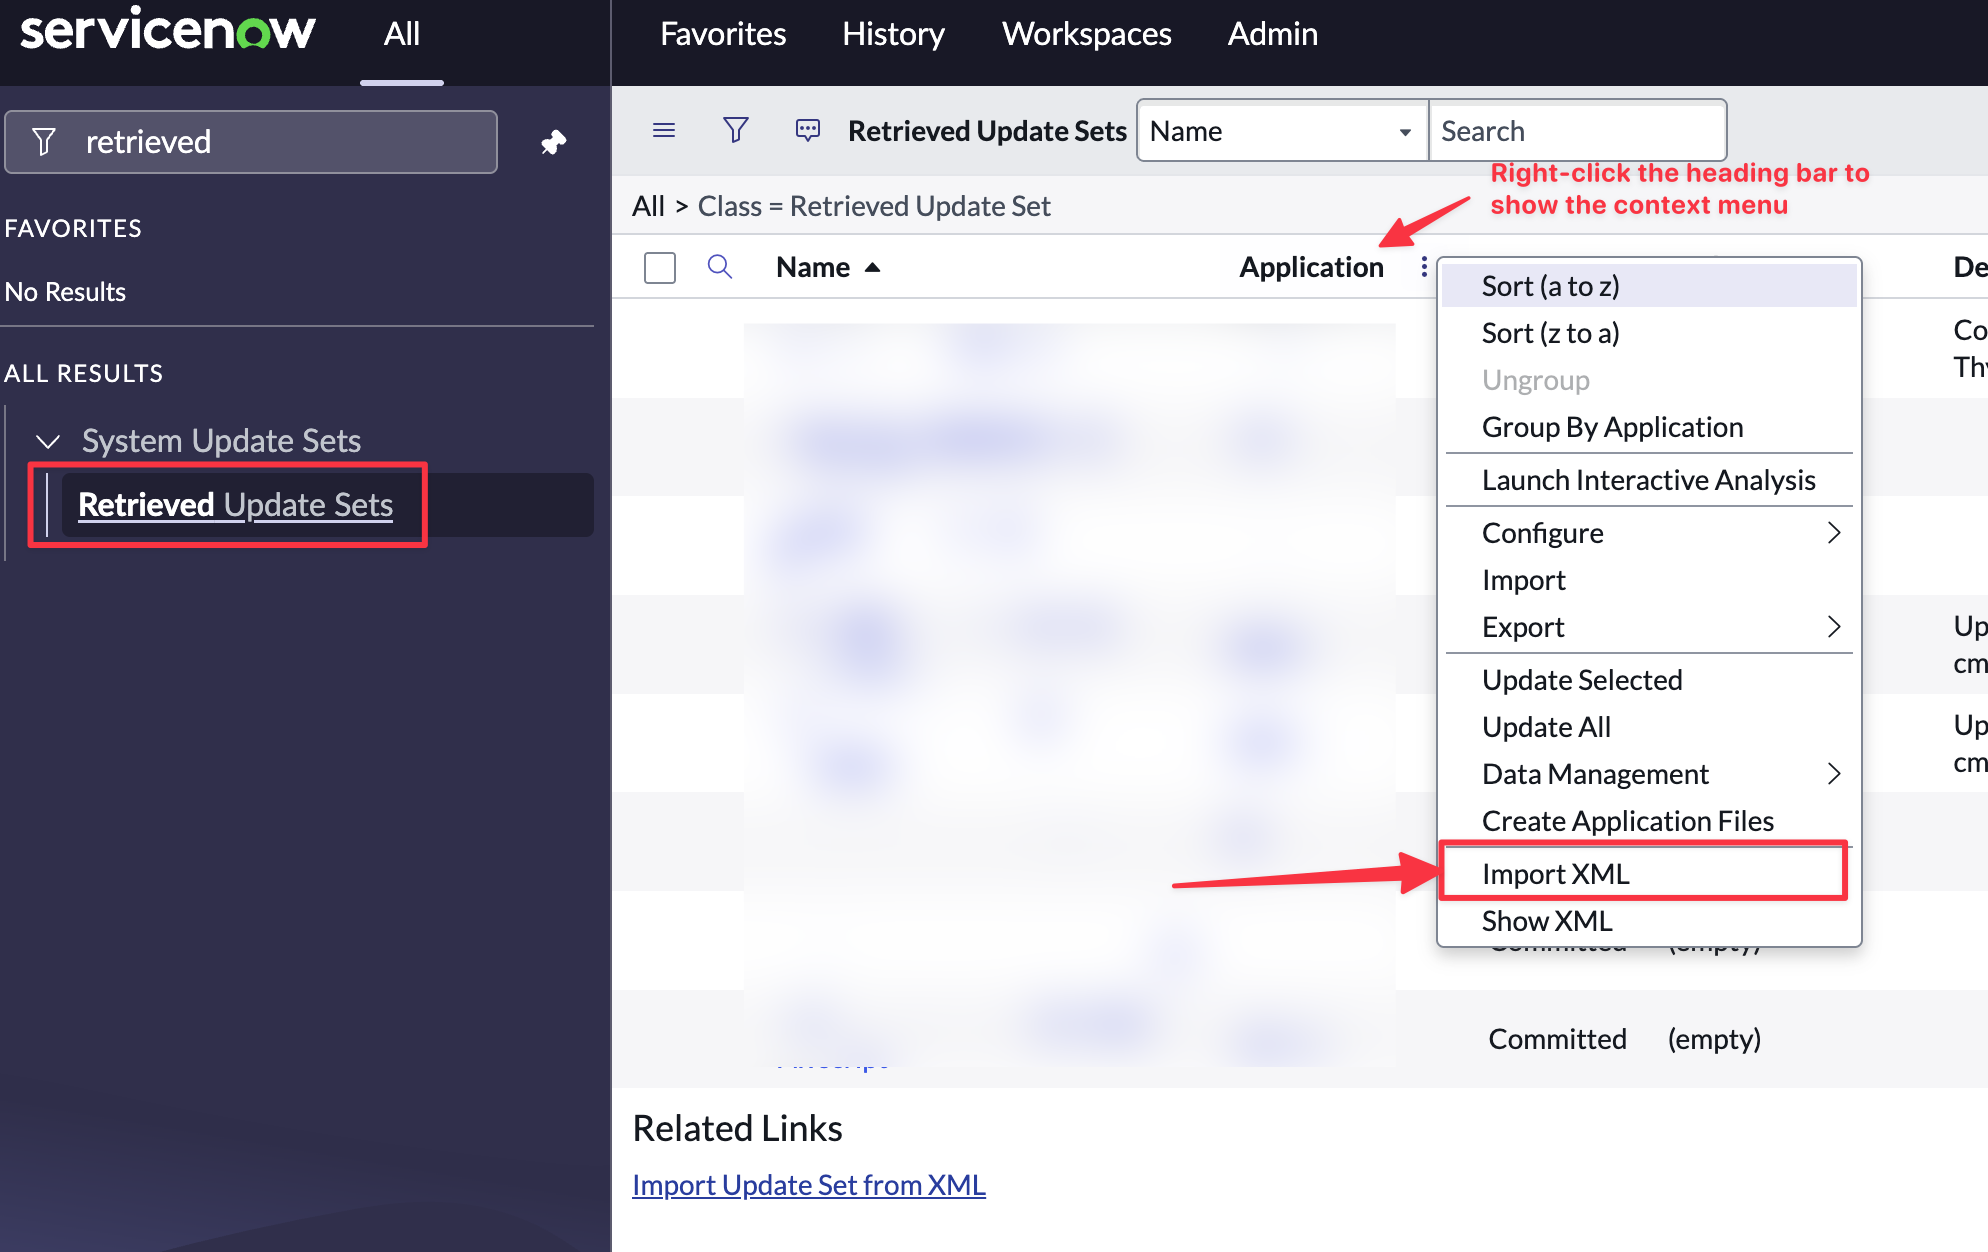Viewport: 1988px width, 1252px height.
Task: Open the Workspaces menu
Action: (x=1087, y=34)
